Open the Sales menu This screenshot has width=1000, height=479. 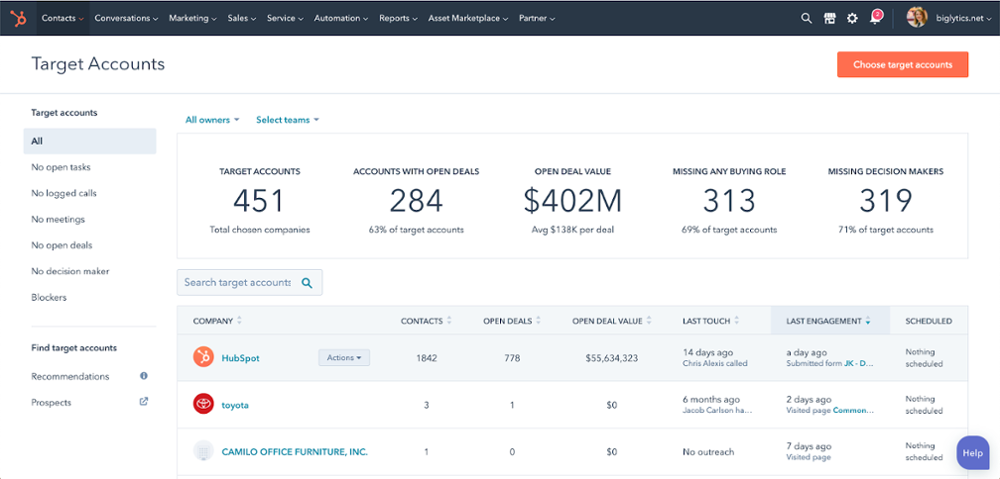coord(242,18)
